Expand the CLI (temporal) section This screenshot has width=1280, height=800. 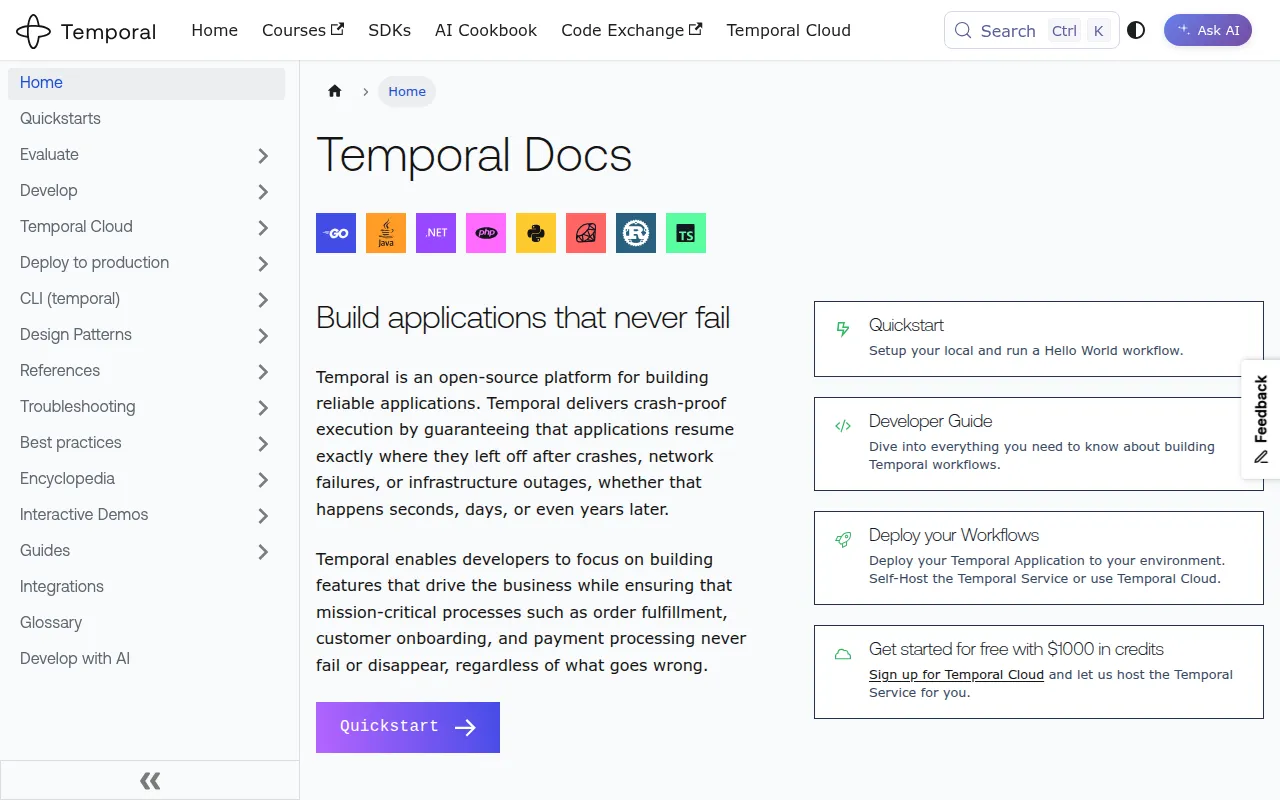pos(263,299)
